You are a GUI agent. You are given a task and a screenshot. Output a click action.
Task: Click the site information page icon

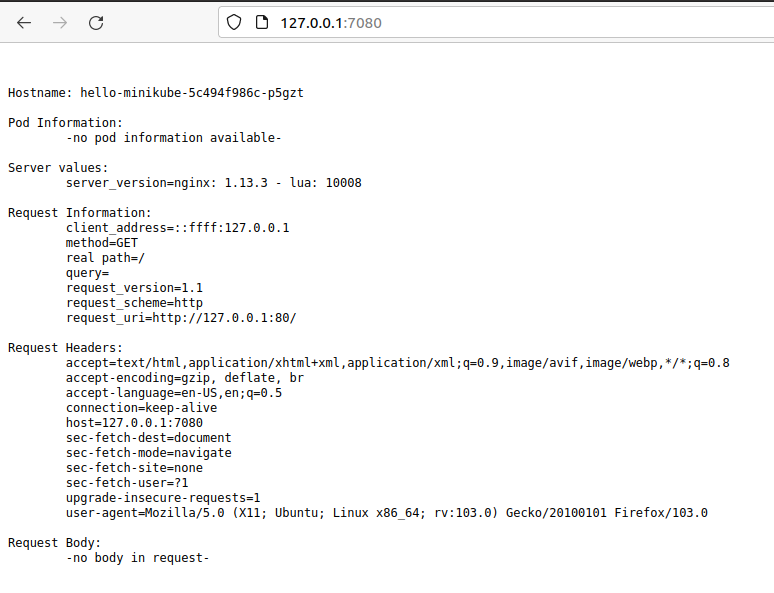point(262,22)
